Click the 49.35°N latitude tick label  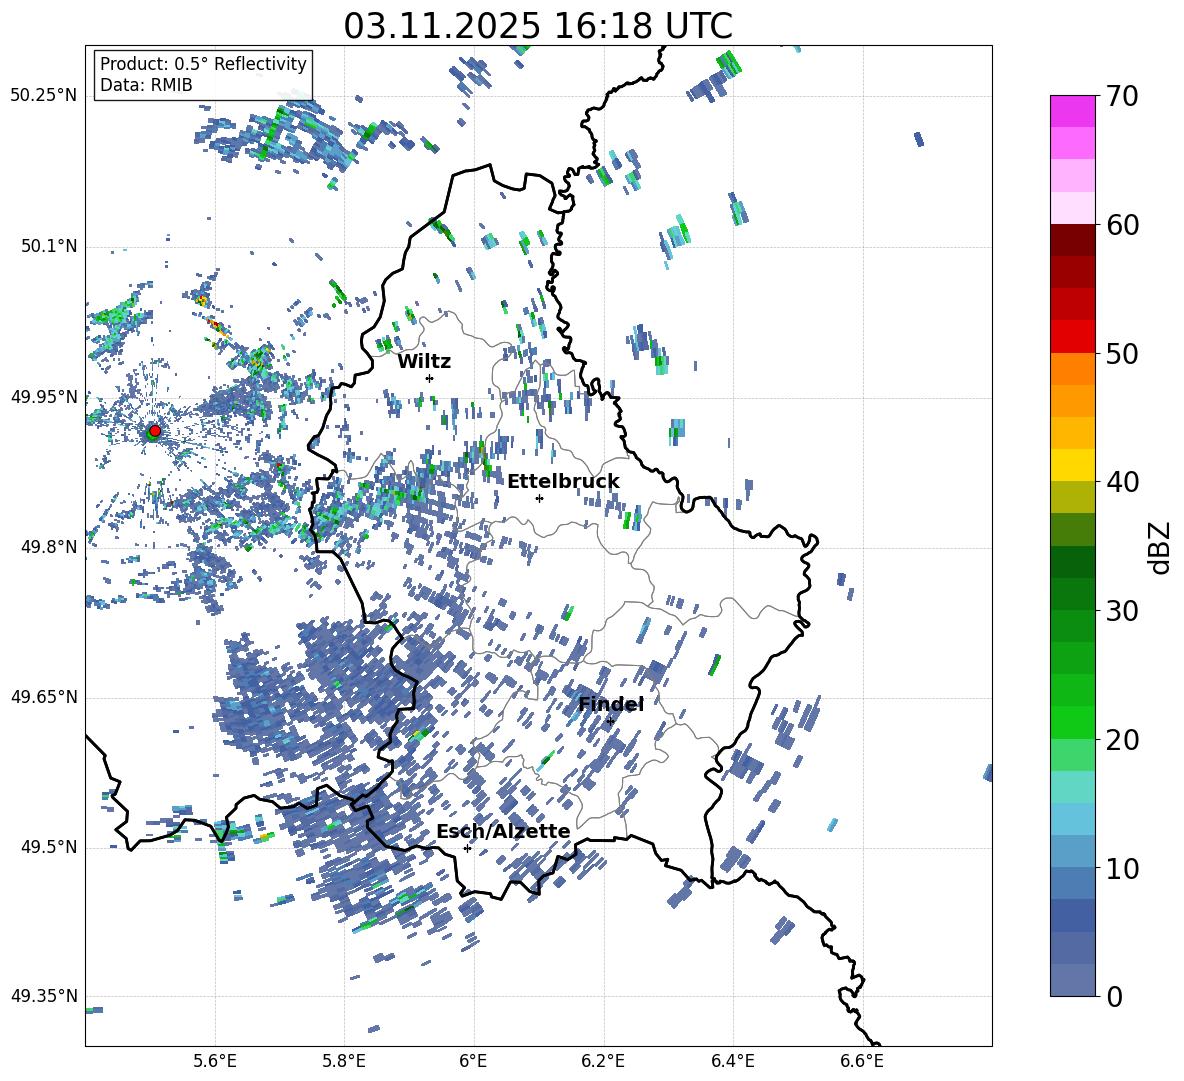(44, 996)
